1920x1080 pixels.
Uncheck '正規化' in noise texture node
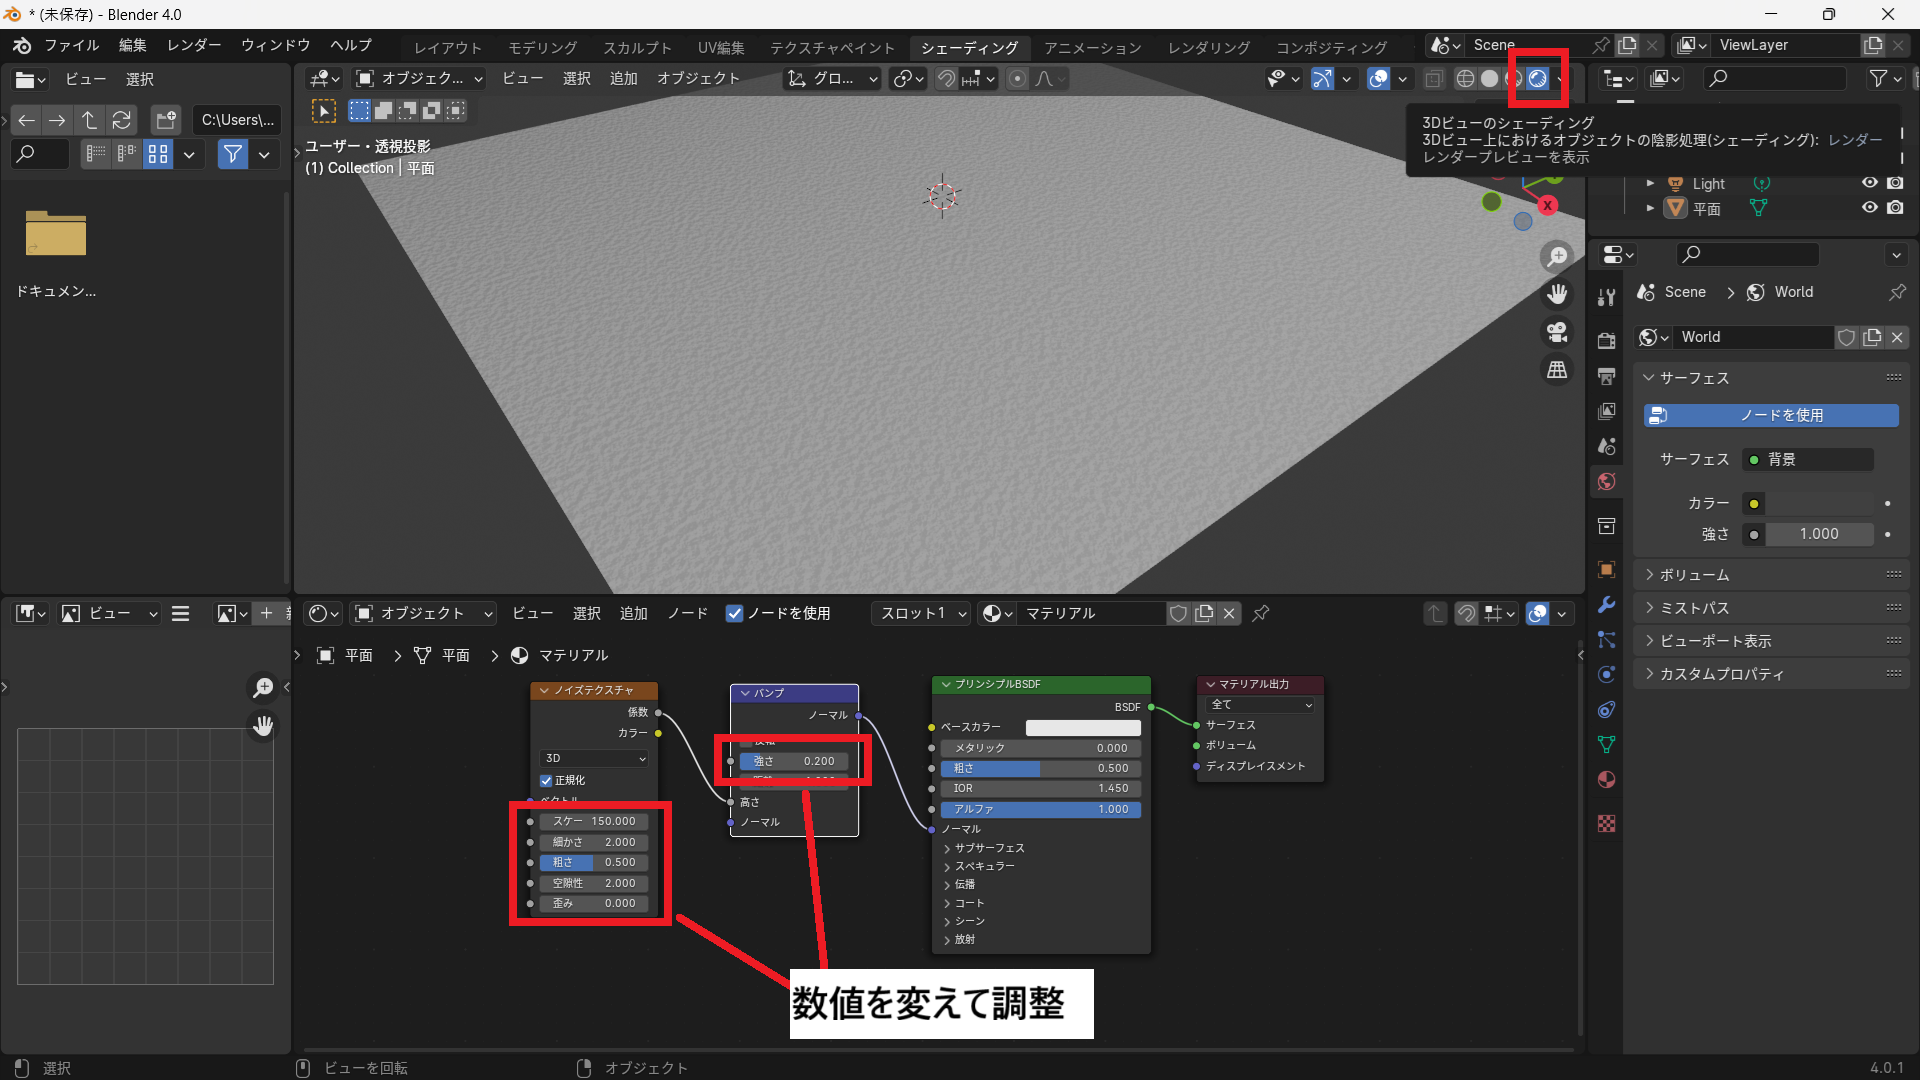coord(546,781)
